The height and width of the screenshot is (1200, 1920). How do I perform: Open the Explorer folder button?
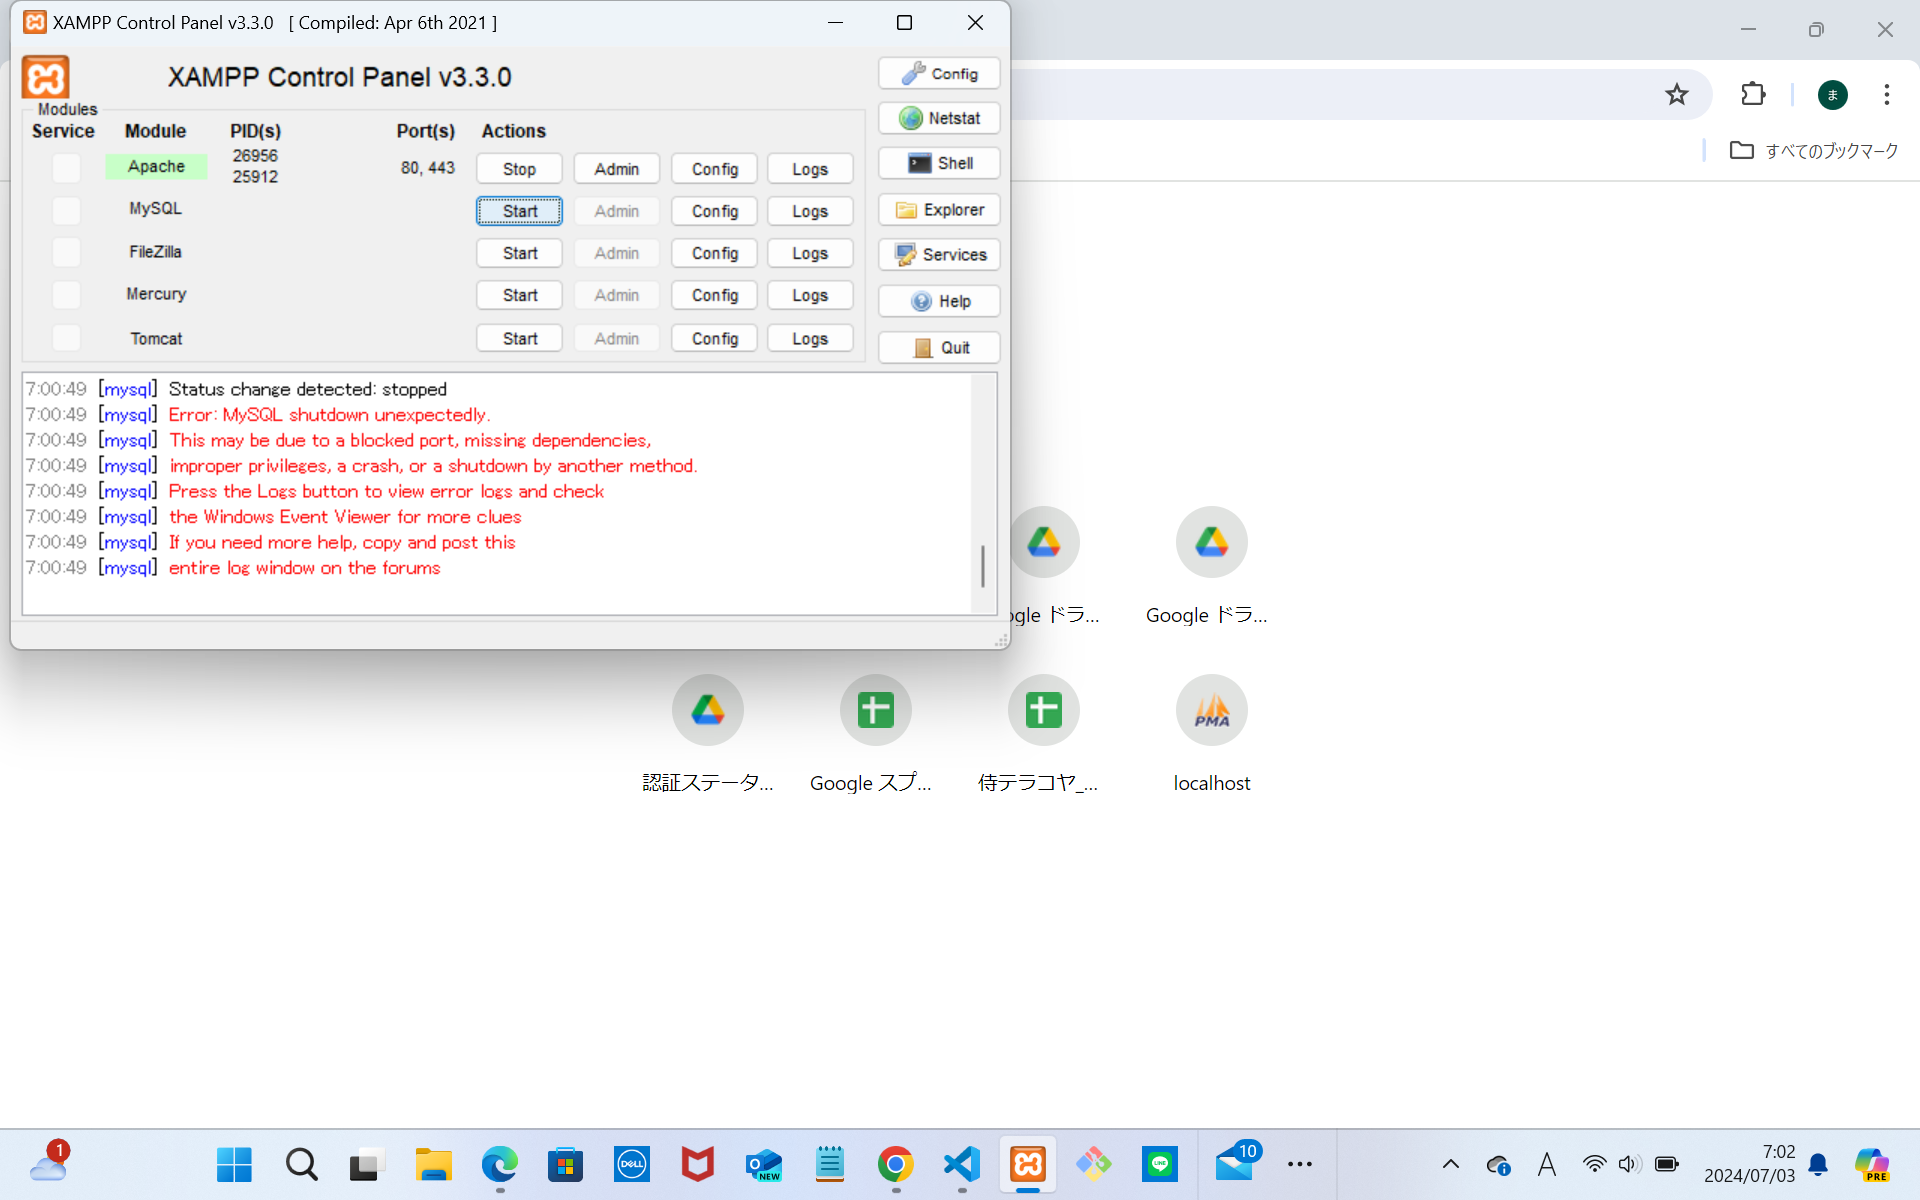[x=939, y=210]
